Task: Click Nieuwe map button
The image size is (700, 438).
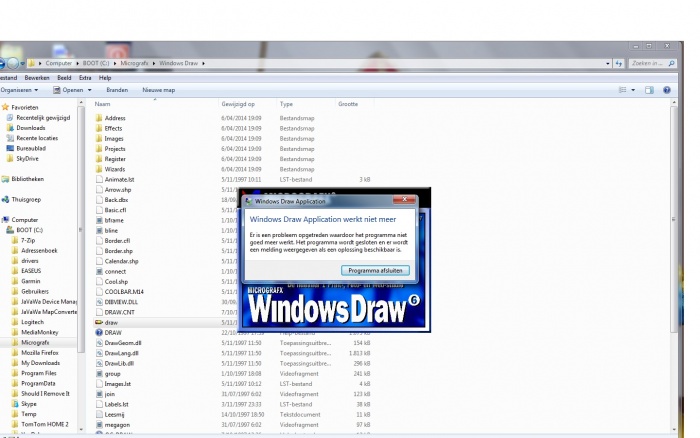Action: tap(158, 90)
